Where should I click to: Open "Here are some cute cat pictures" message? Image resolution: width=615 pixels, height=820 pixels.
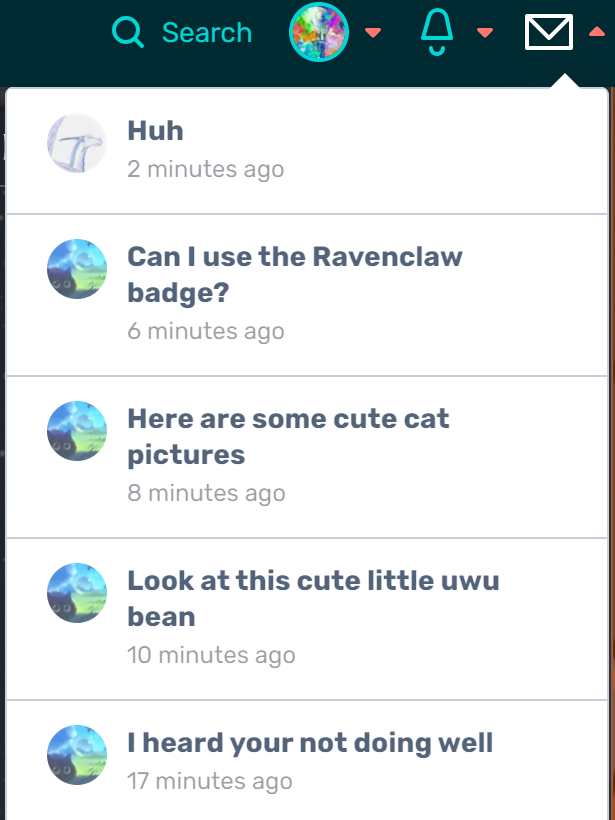point(288,436)
